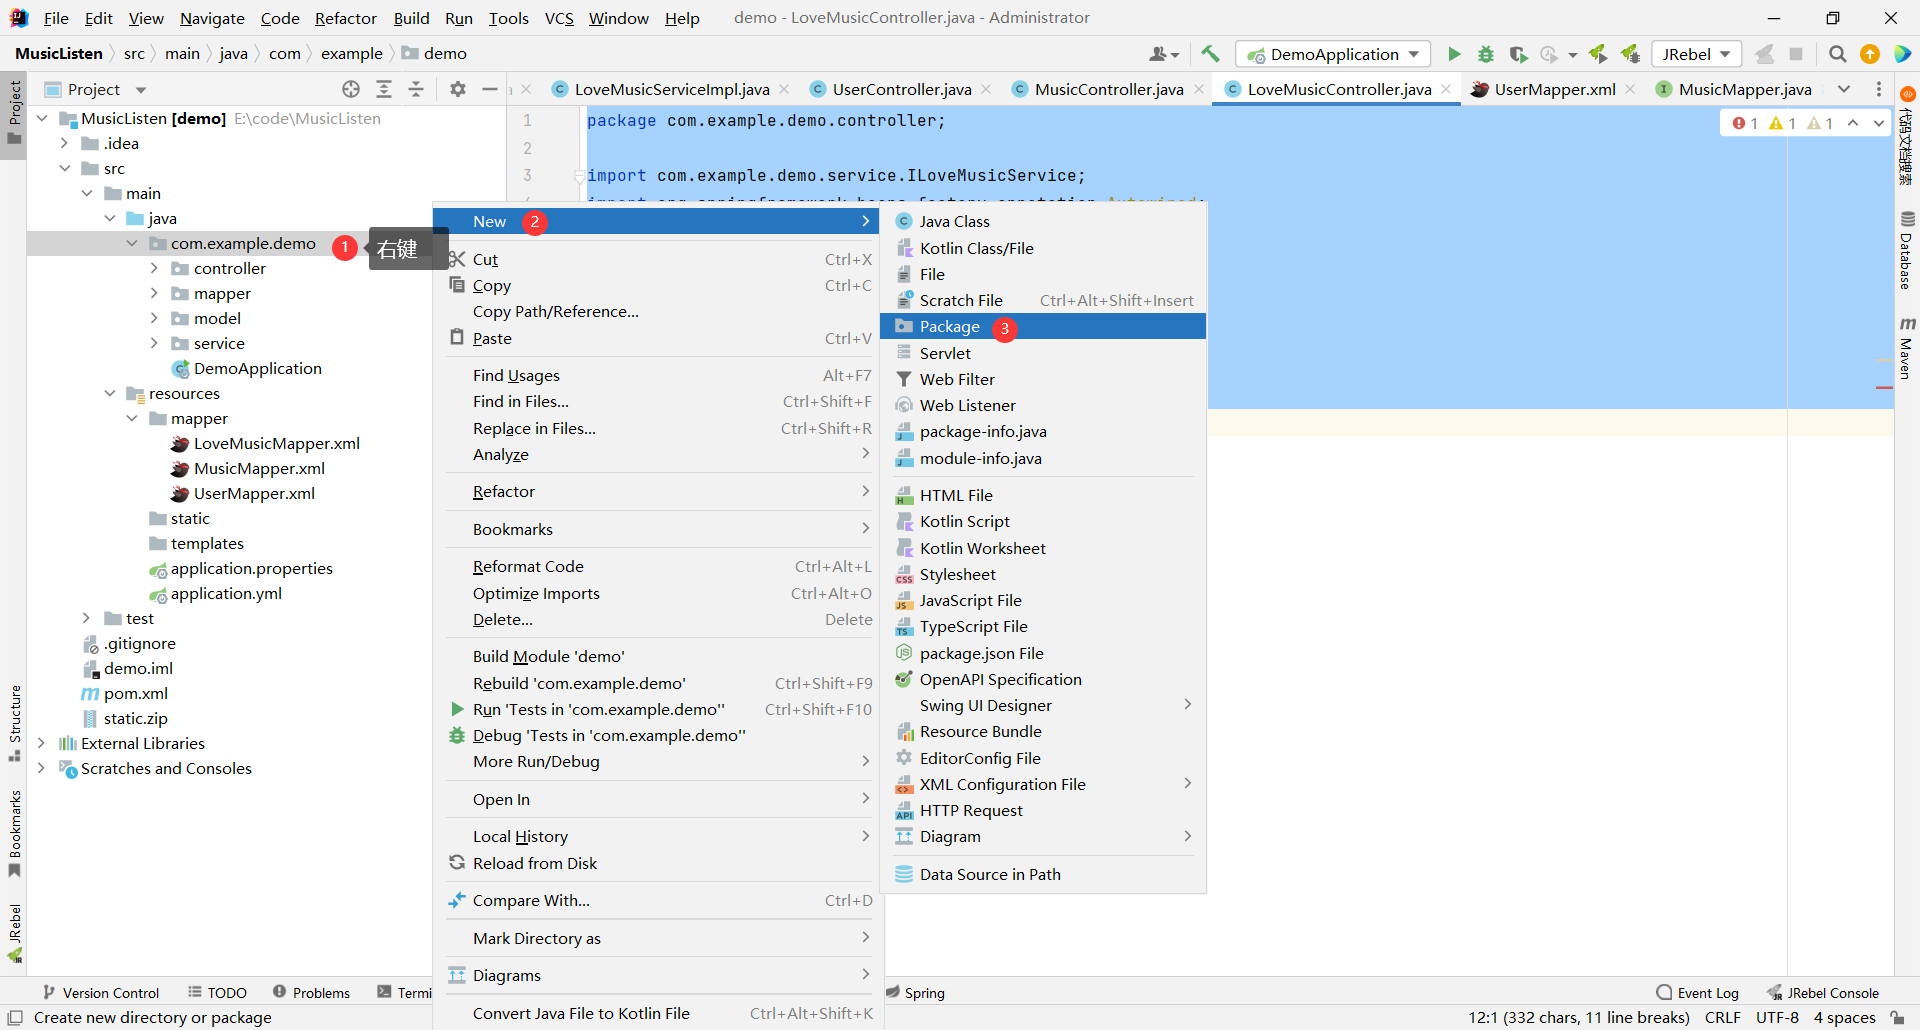Open the Bookmarks tool window

point(14,834)
